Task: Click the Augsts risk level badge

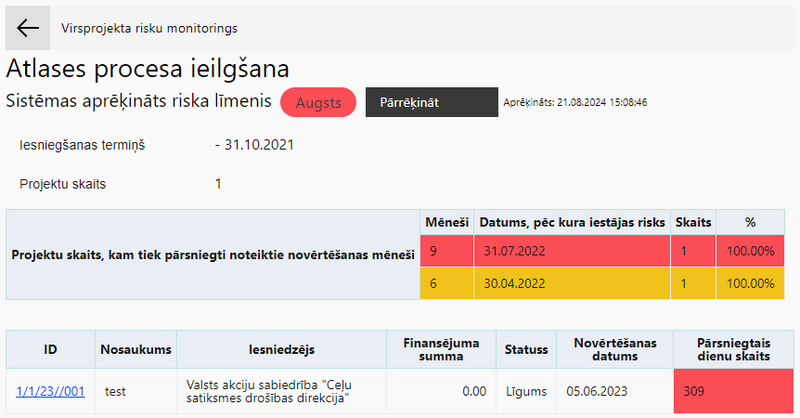Action: point(318,102)
